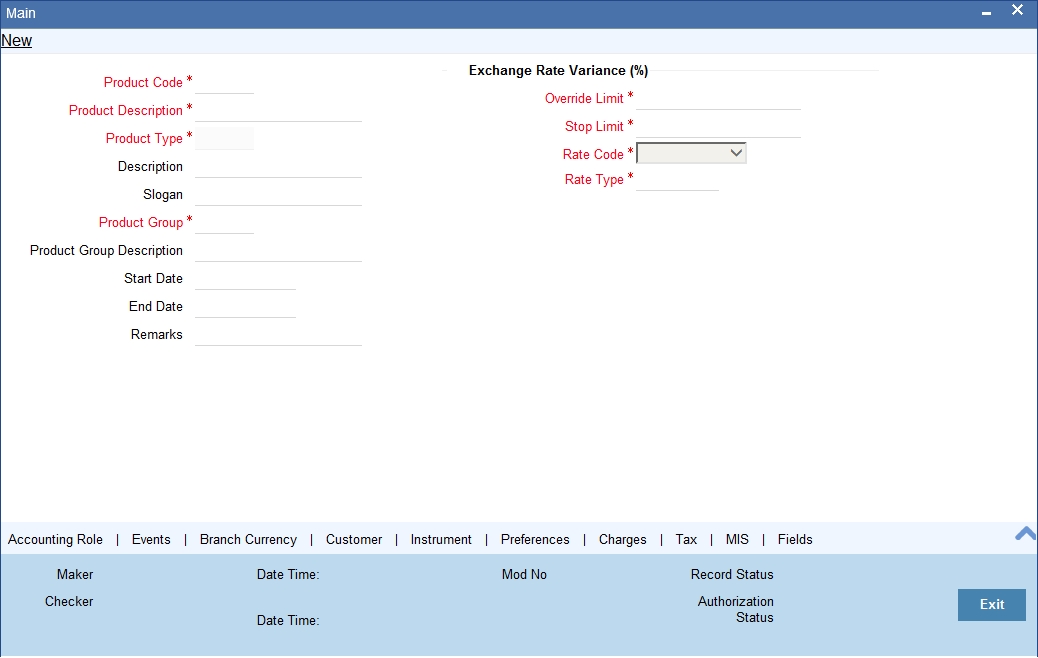Select the Branch Currency tab
Viewport: 1038px width, 658px height.
coord(247,539)
